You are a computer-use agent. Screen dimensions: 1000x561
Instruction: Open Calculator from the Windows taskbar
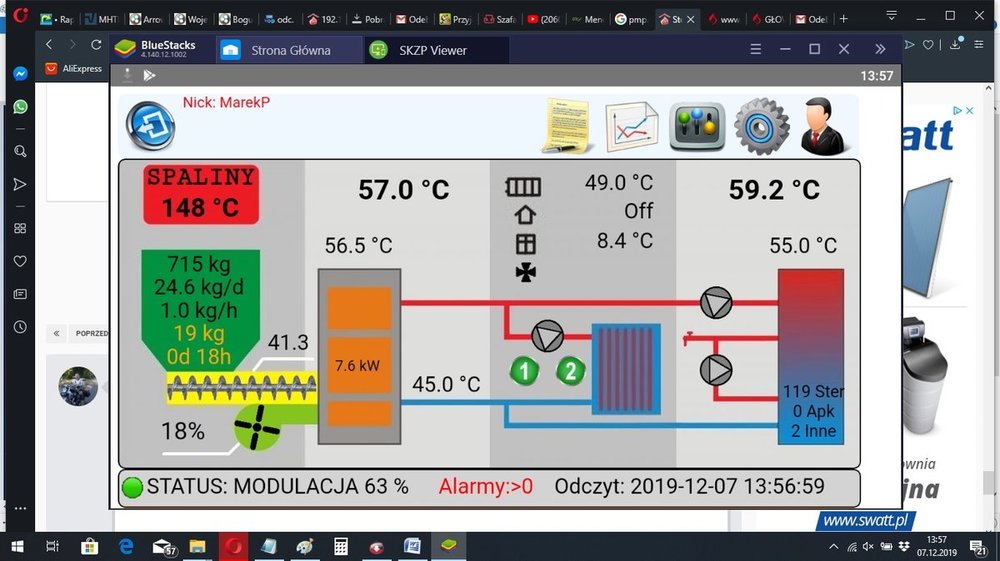pyautogui.click(x=341, y=546)
